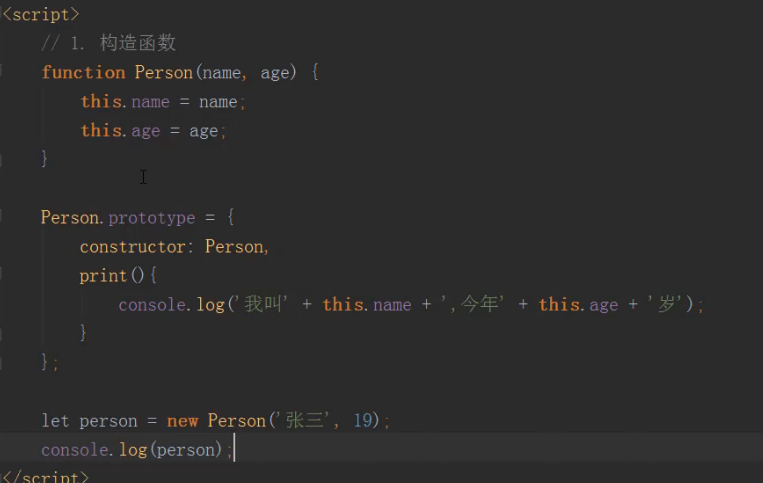
Task: Click the ',今年' string literal
Action: pos(473,304)
